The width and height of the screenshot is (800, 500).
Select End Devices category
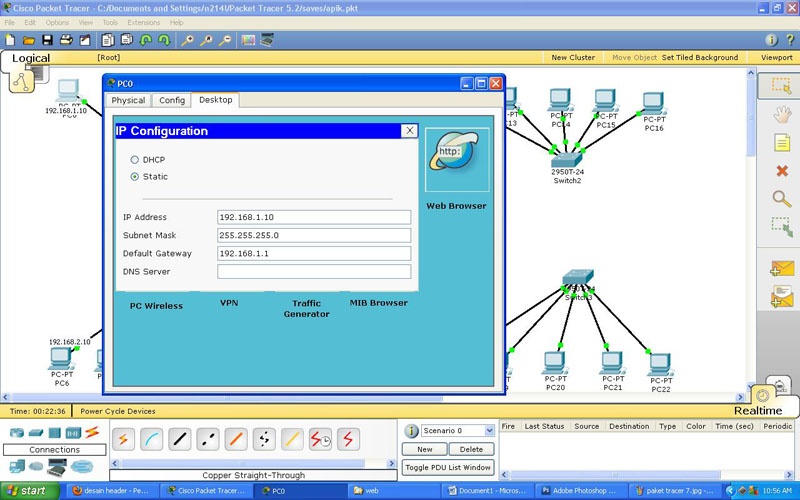[x=17, y=466]
